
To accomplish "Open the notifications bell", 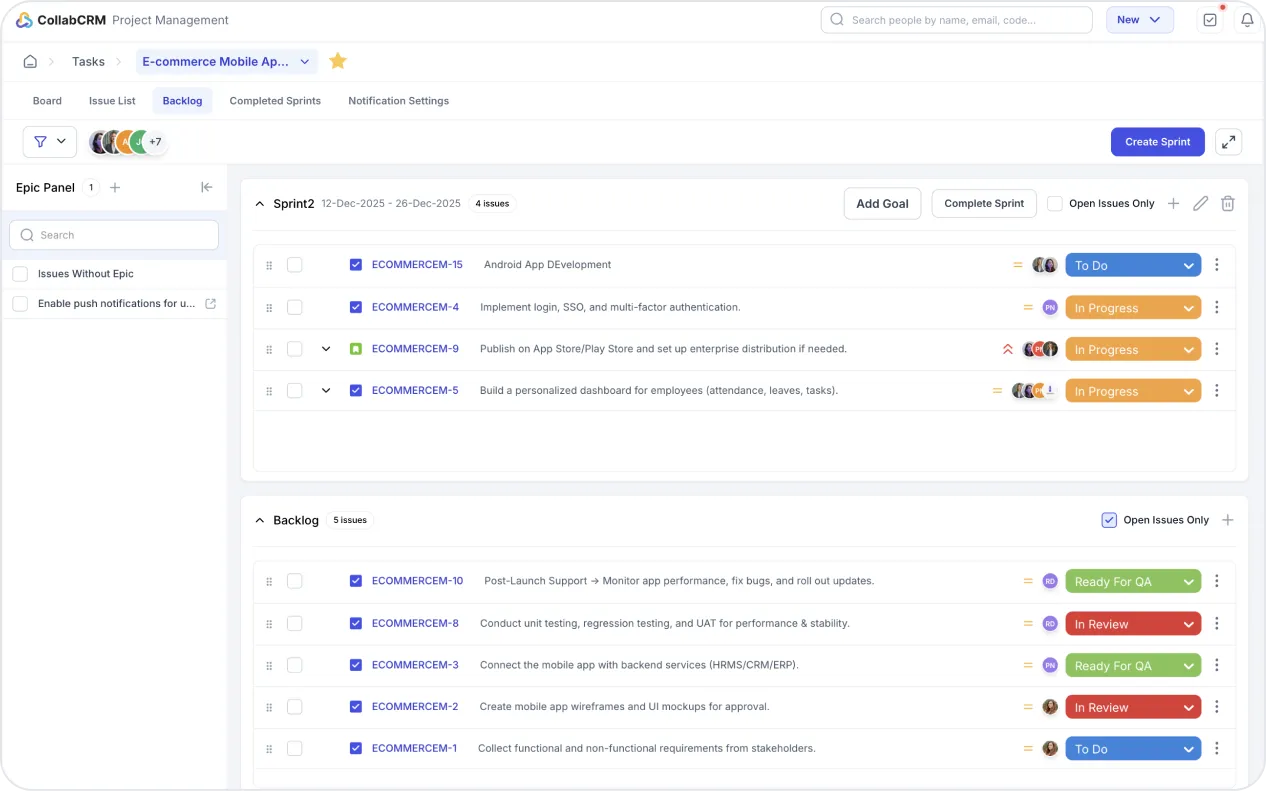I will click(x=1246, y=20).
